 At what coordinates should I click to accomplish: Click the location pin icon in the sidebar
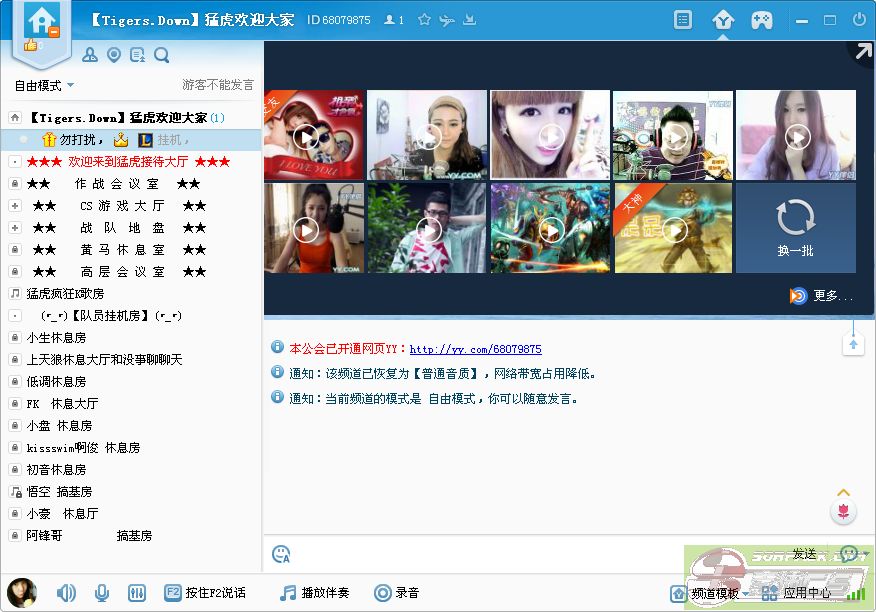[x=113, y=55]
